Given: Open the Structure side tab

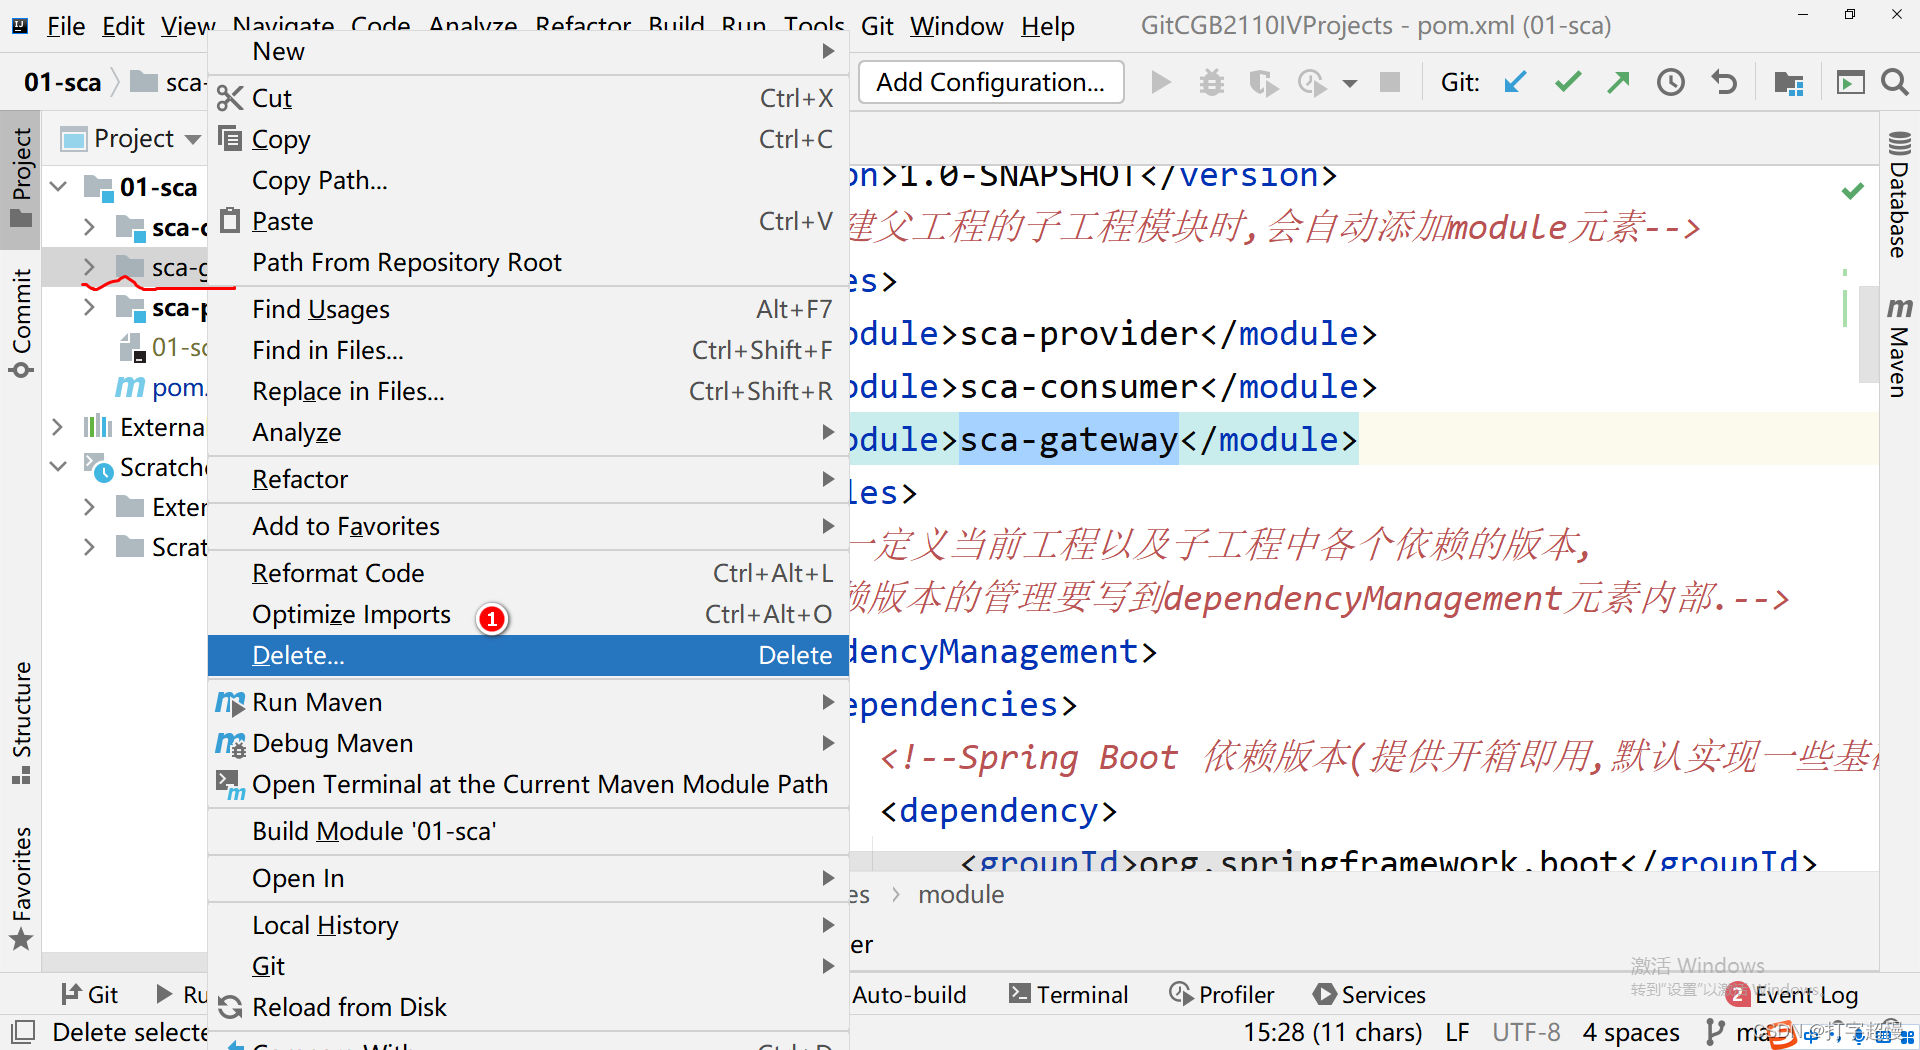Looking at the screenshot, I should coord(21,722).
